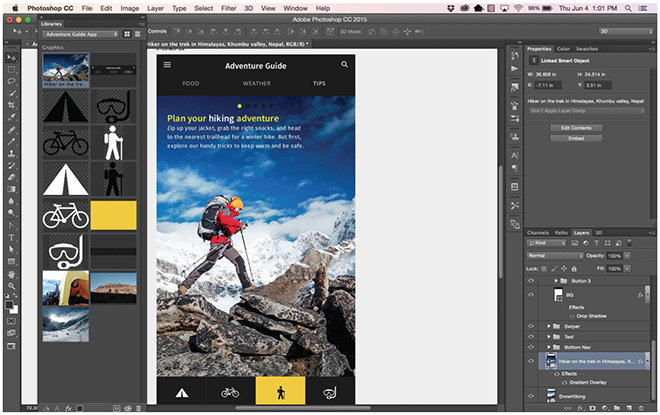Viewport: 660px width, 415px height.
Task: Expand the Swiper layer group
Action: (548, 326)
